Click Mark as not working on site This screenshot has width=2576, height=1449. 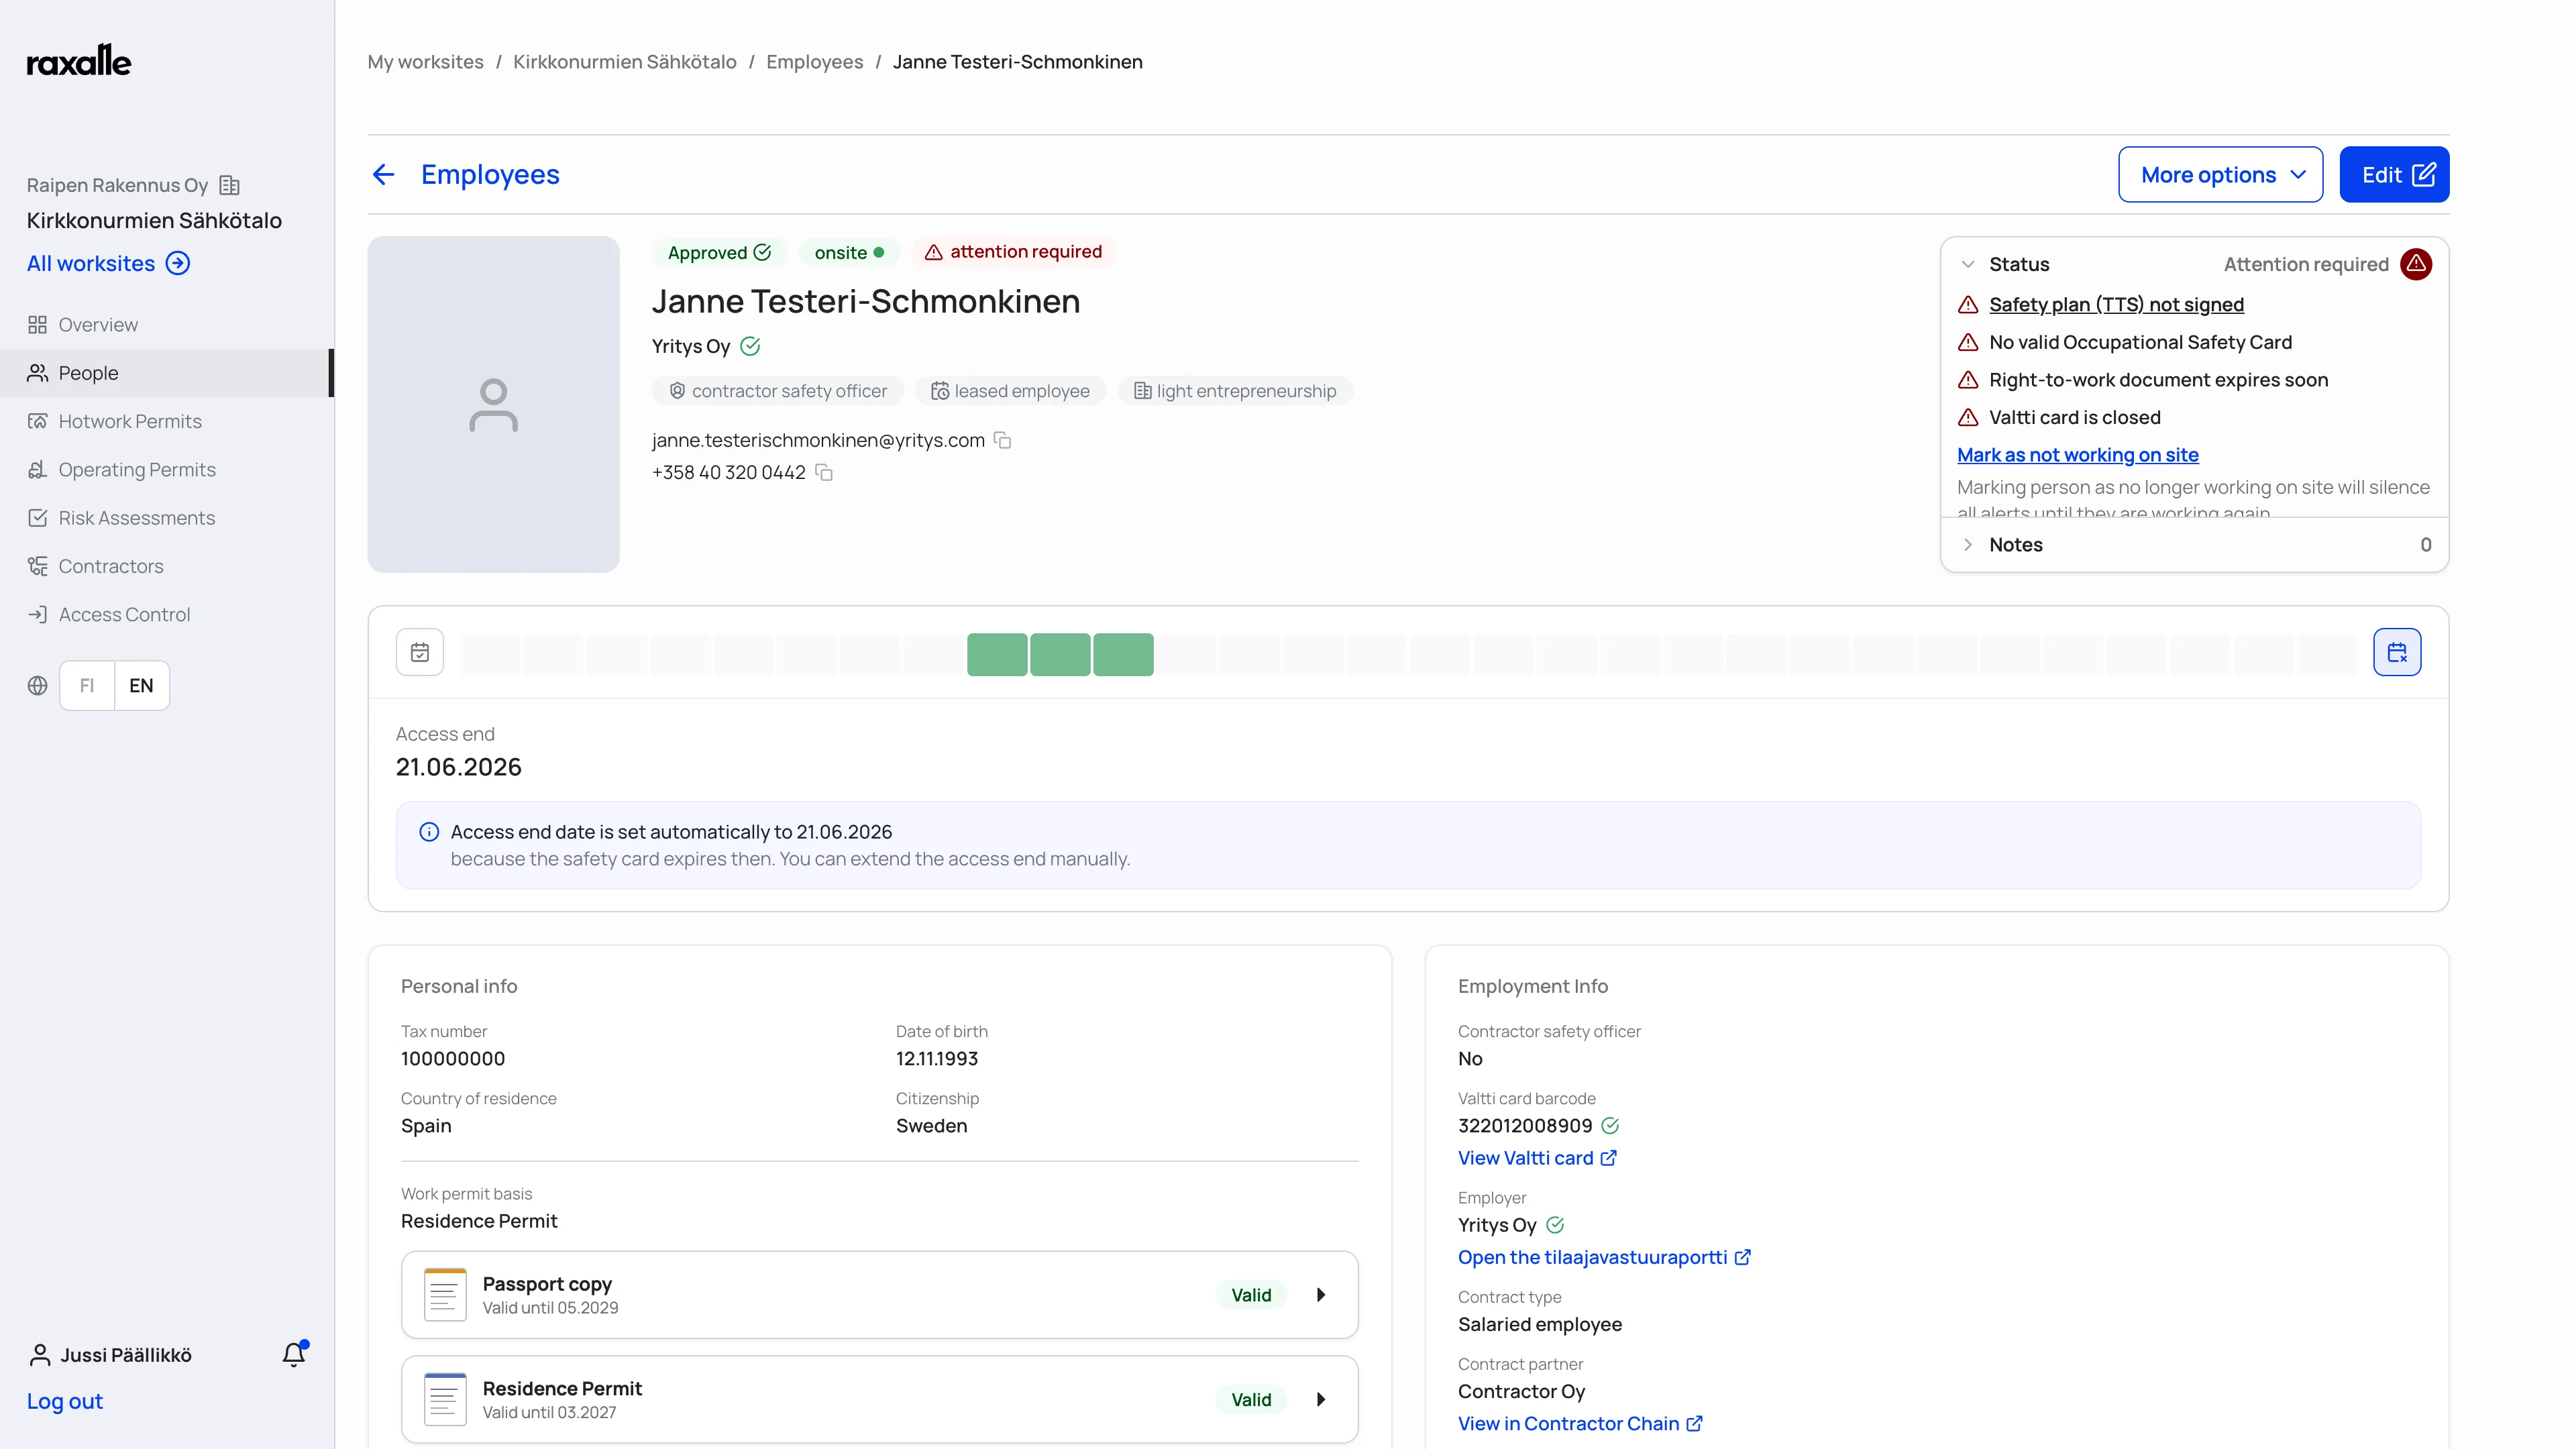click(x=2078, y=455)
